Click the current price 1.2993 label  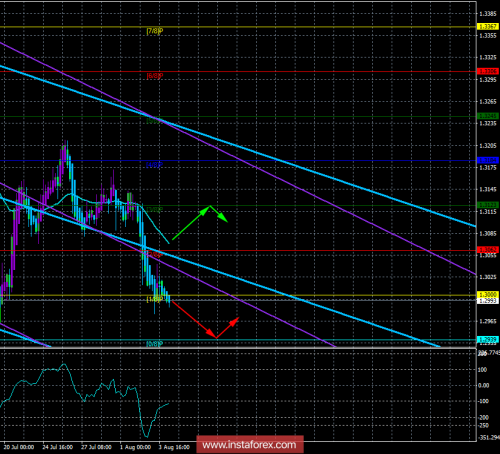click(x=487, y=301)
